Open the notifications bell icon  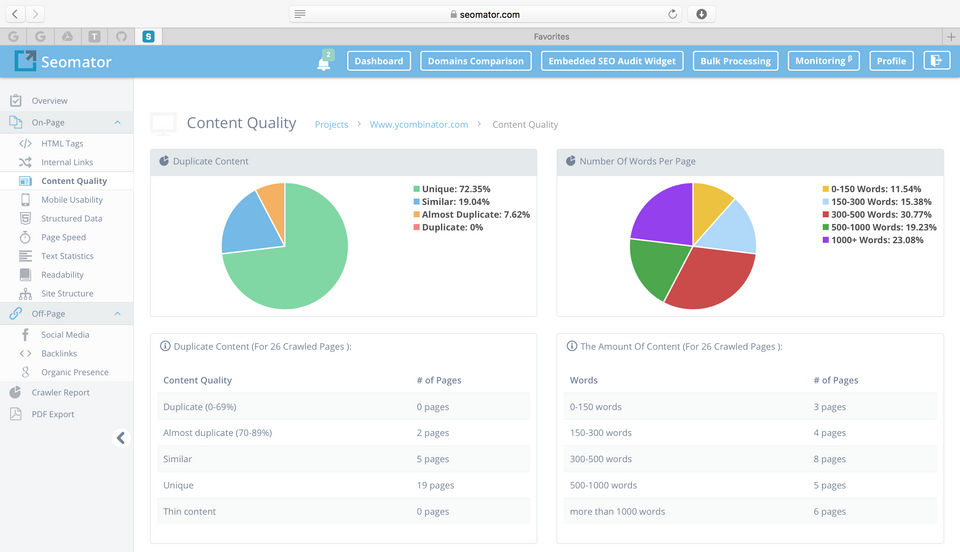(x=324, y=63)
